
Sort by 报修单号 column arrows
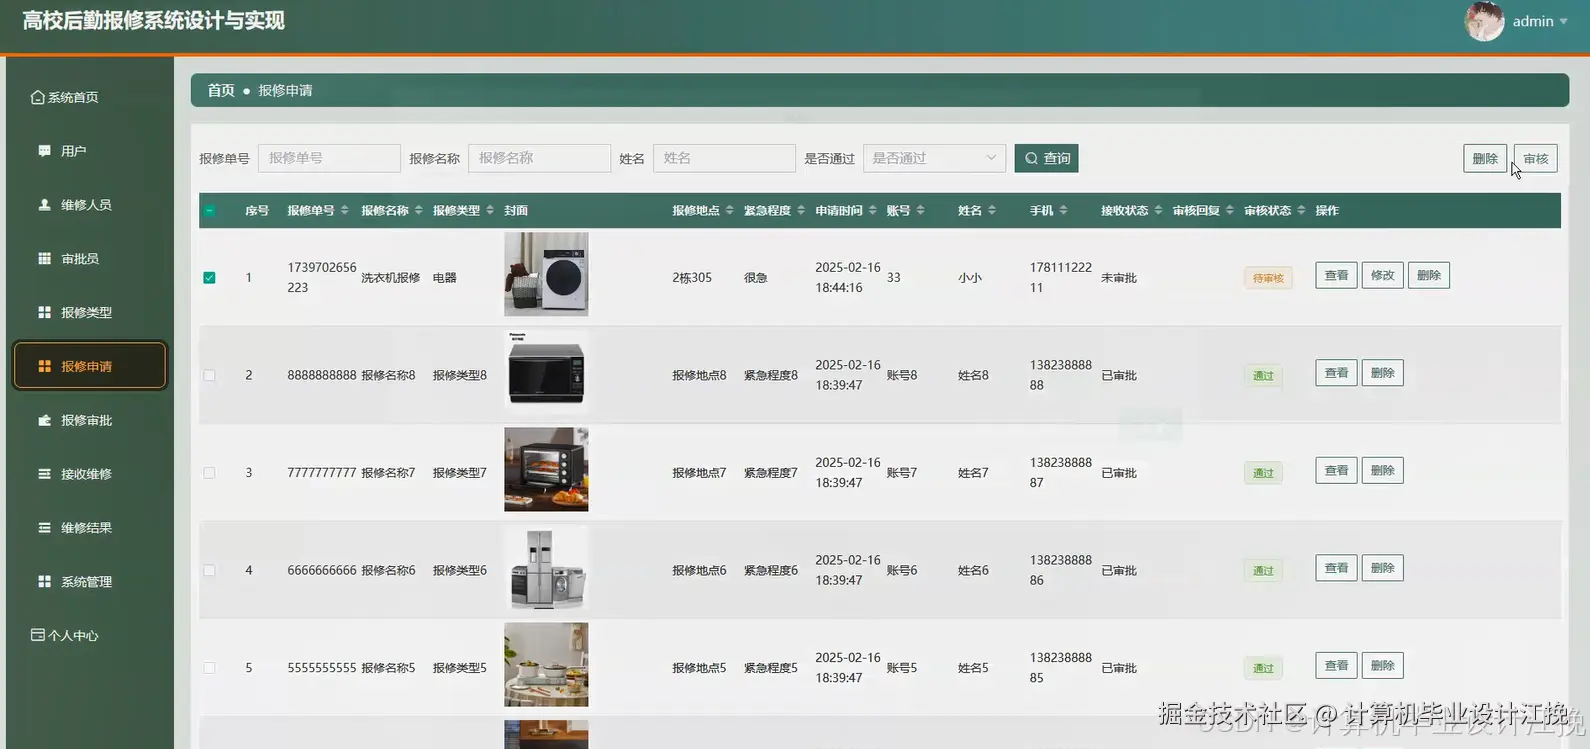[x=344, y=210]
